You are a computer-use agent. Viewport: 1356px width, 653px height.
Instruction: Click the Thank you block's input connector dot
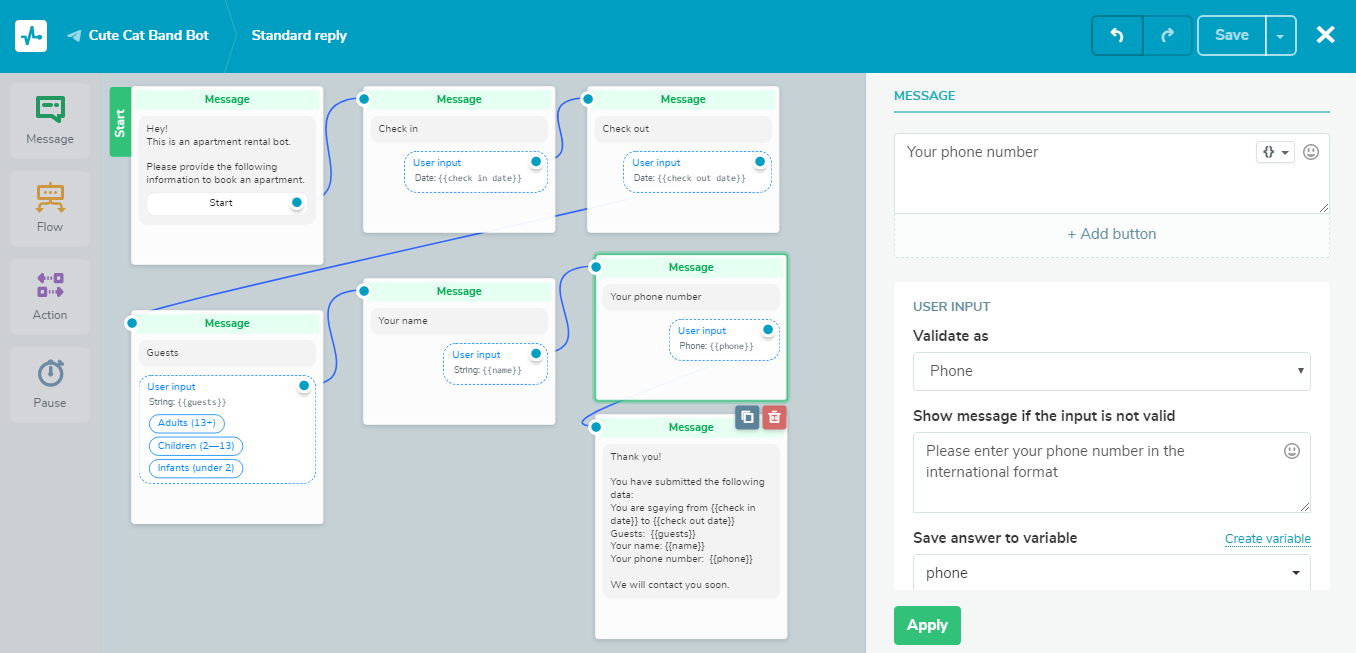point(596,427)
